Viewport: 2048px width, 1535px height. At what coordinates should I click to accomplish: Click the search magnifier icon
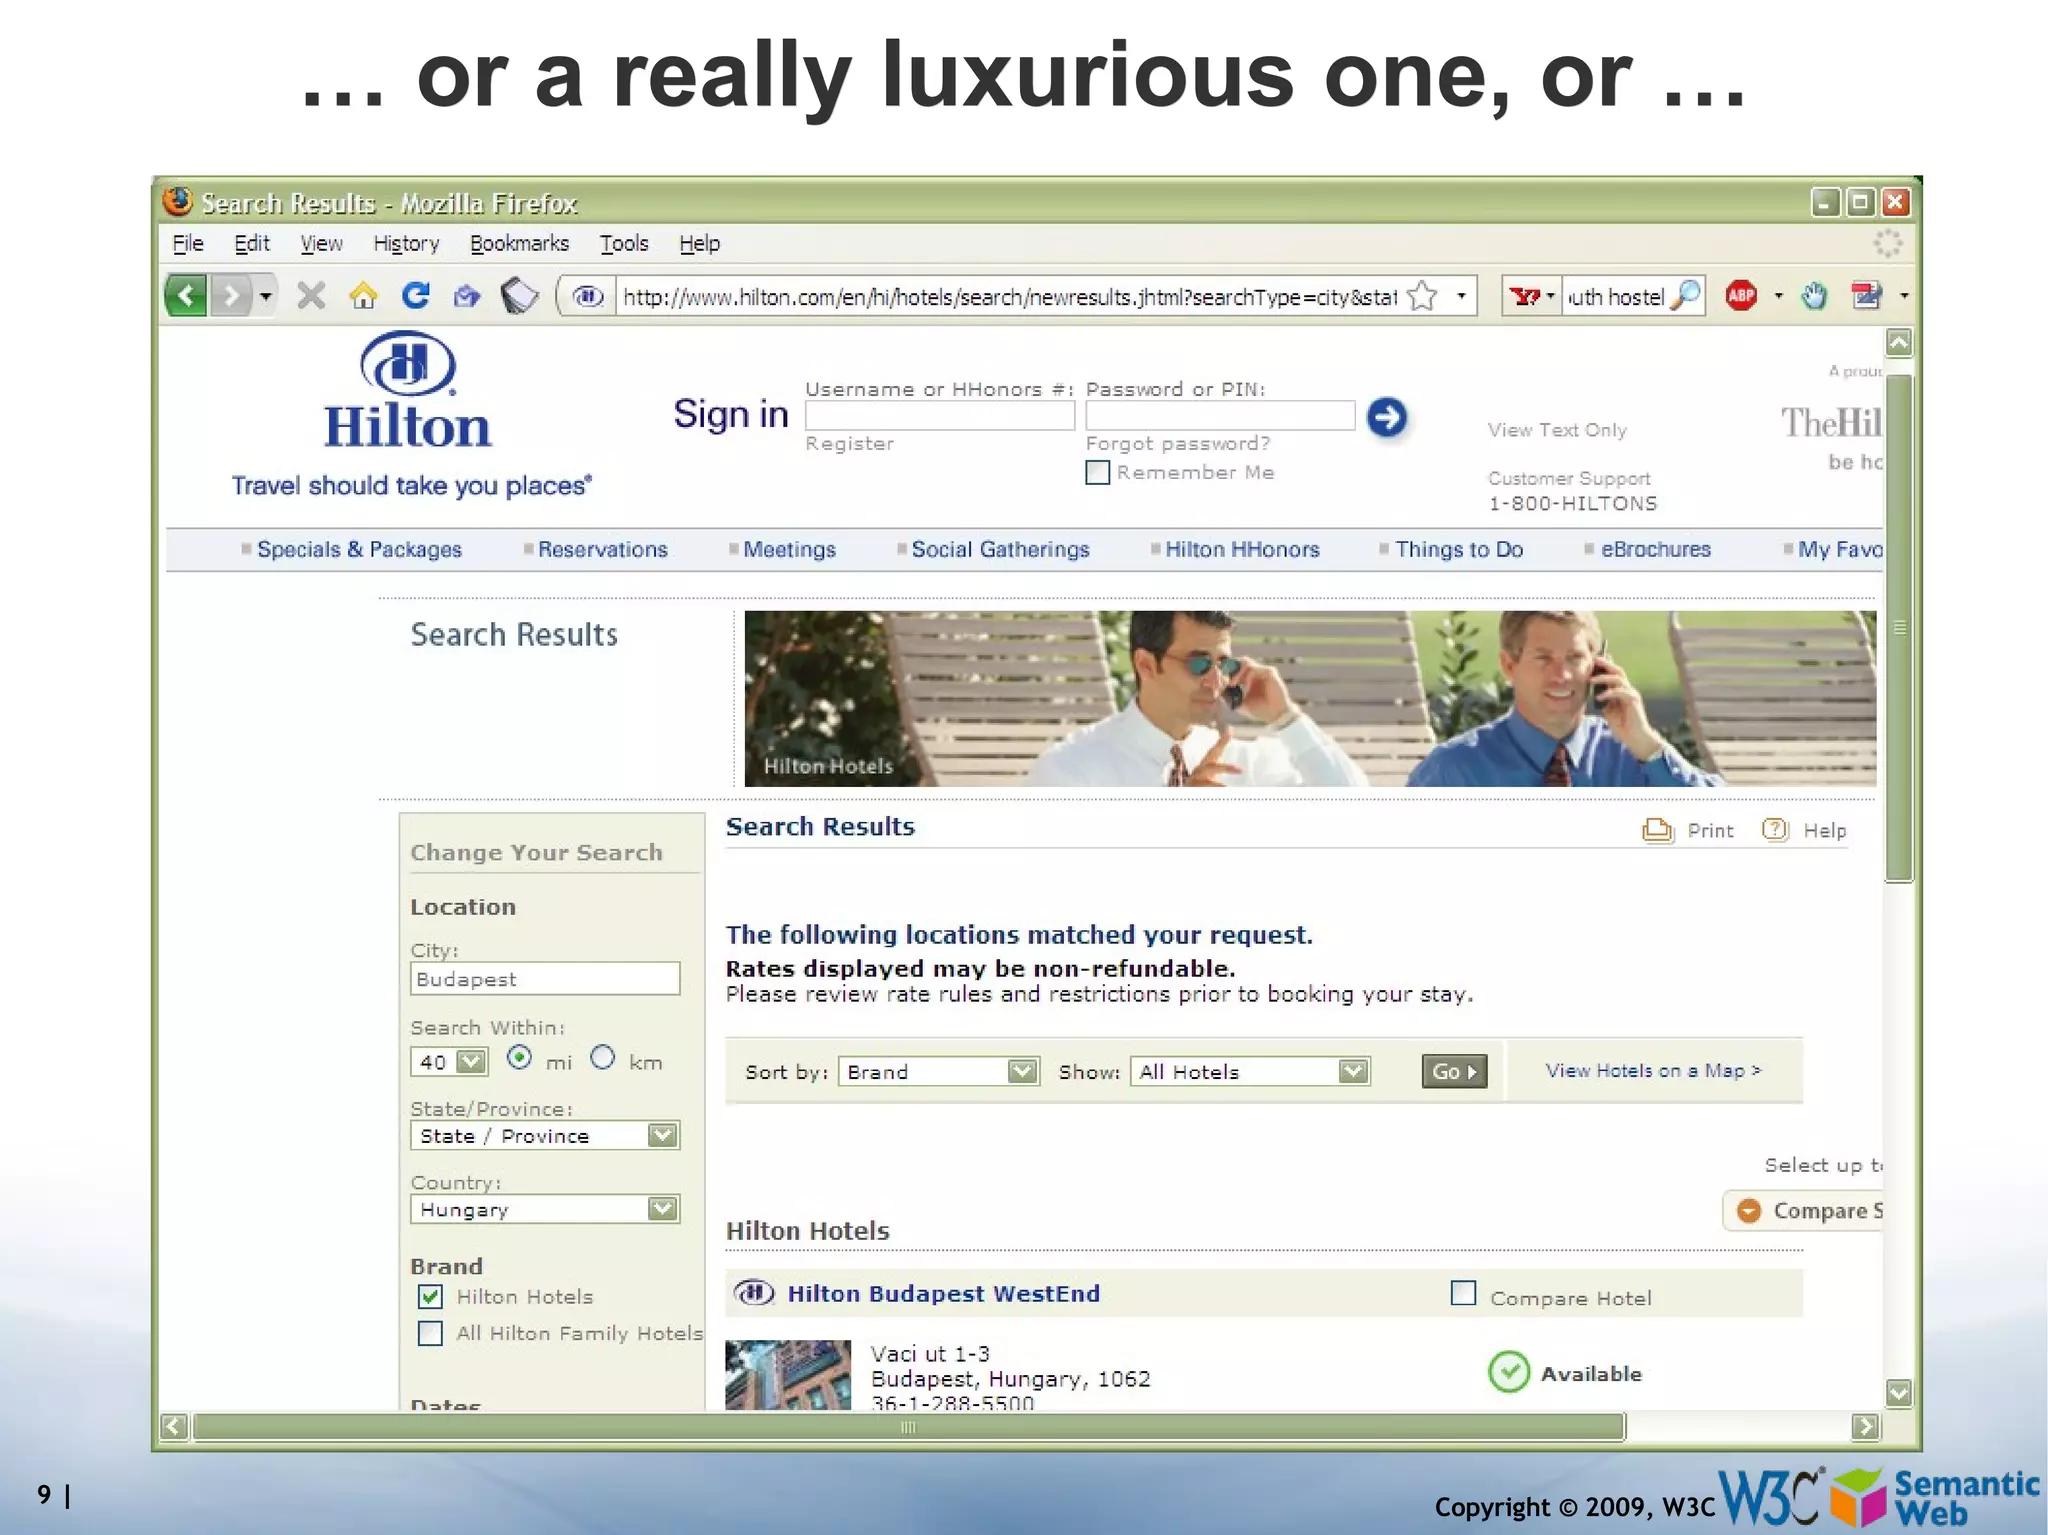click(x=1686, y=296)
